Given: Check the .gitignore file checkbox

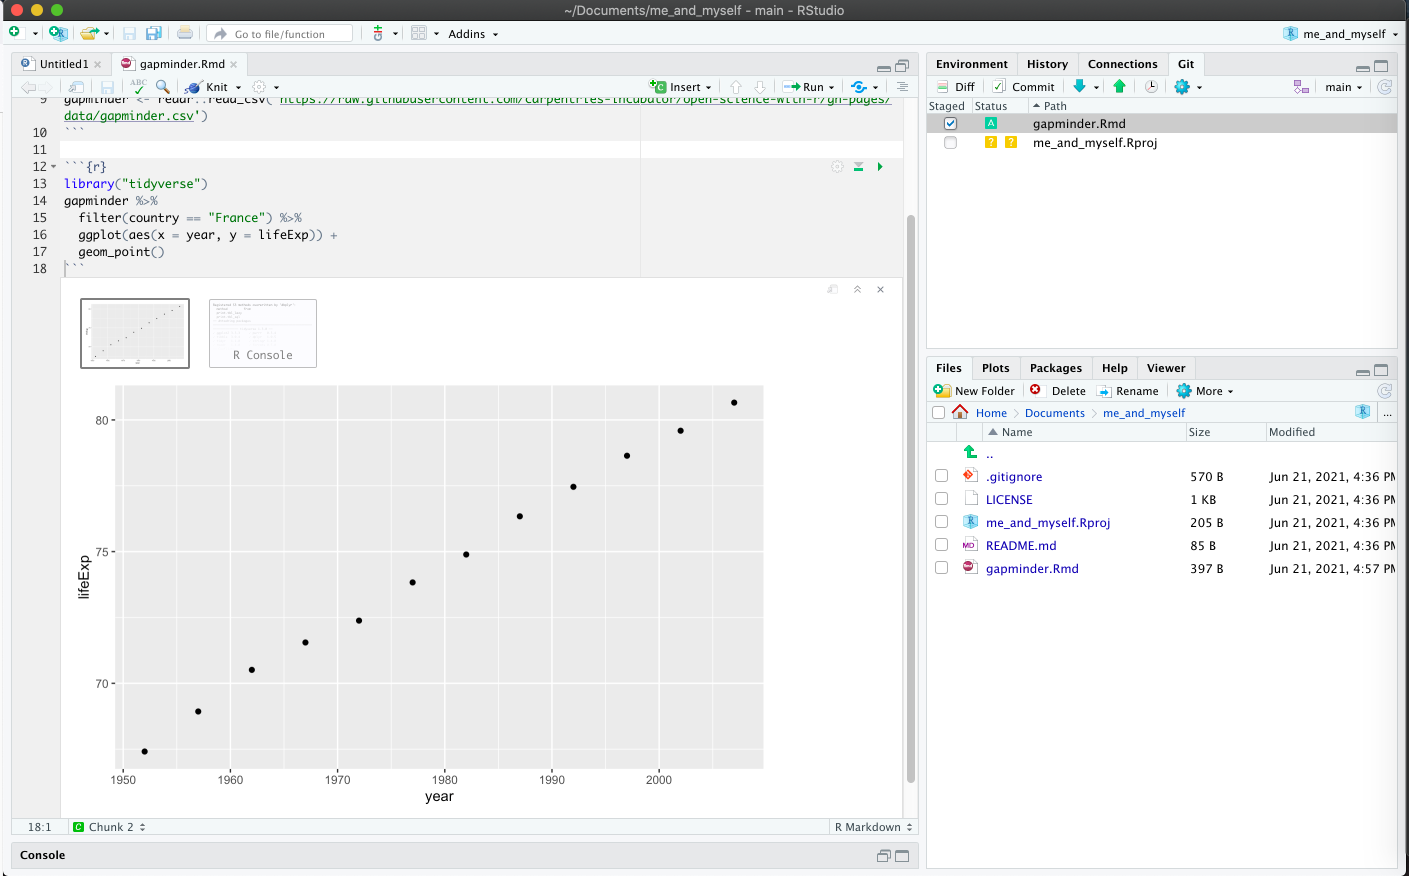Looking at the screenshot, I should click(x=941, y=476).
